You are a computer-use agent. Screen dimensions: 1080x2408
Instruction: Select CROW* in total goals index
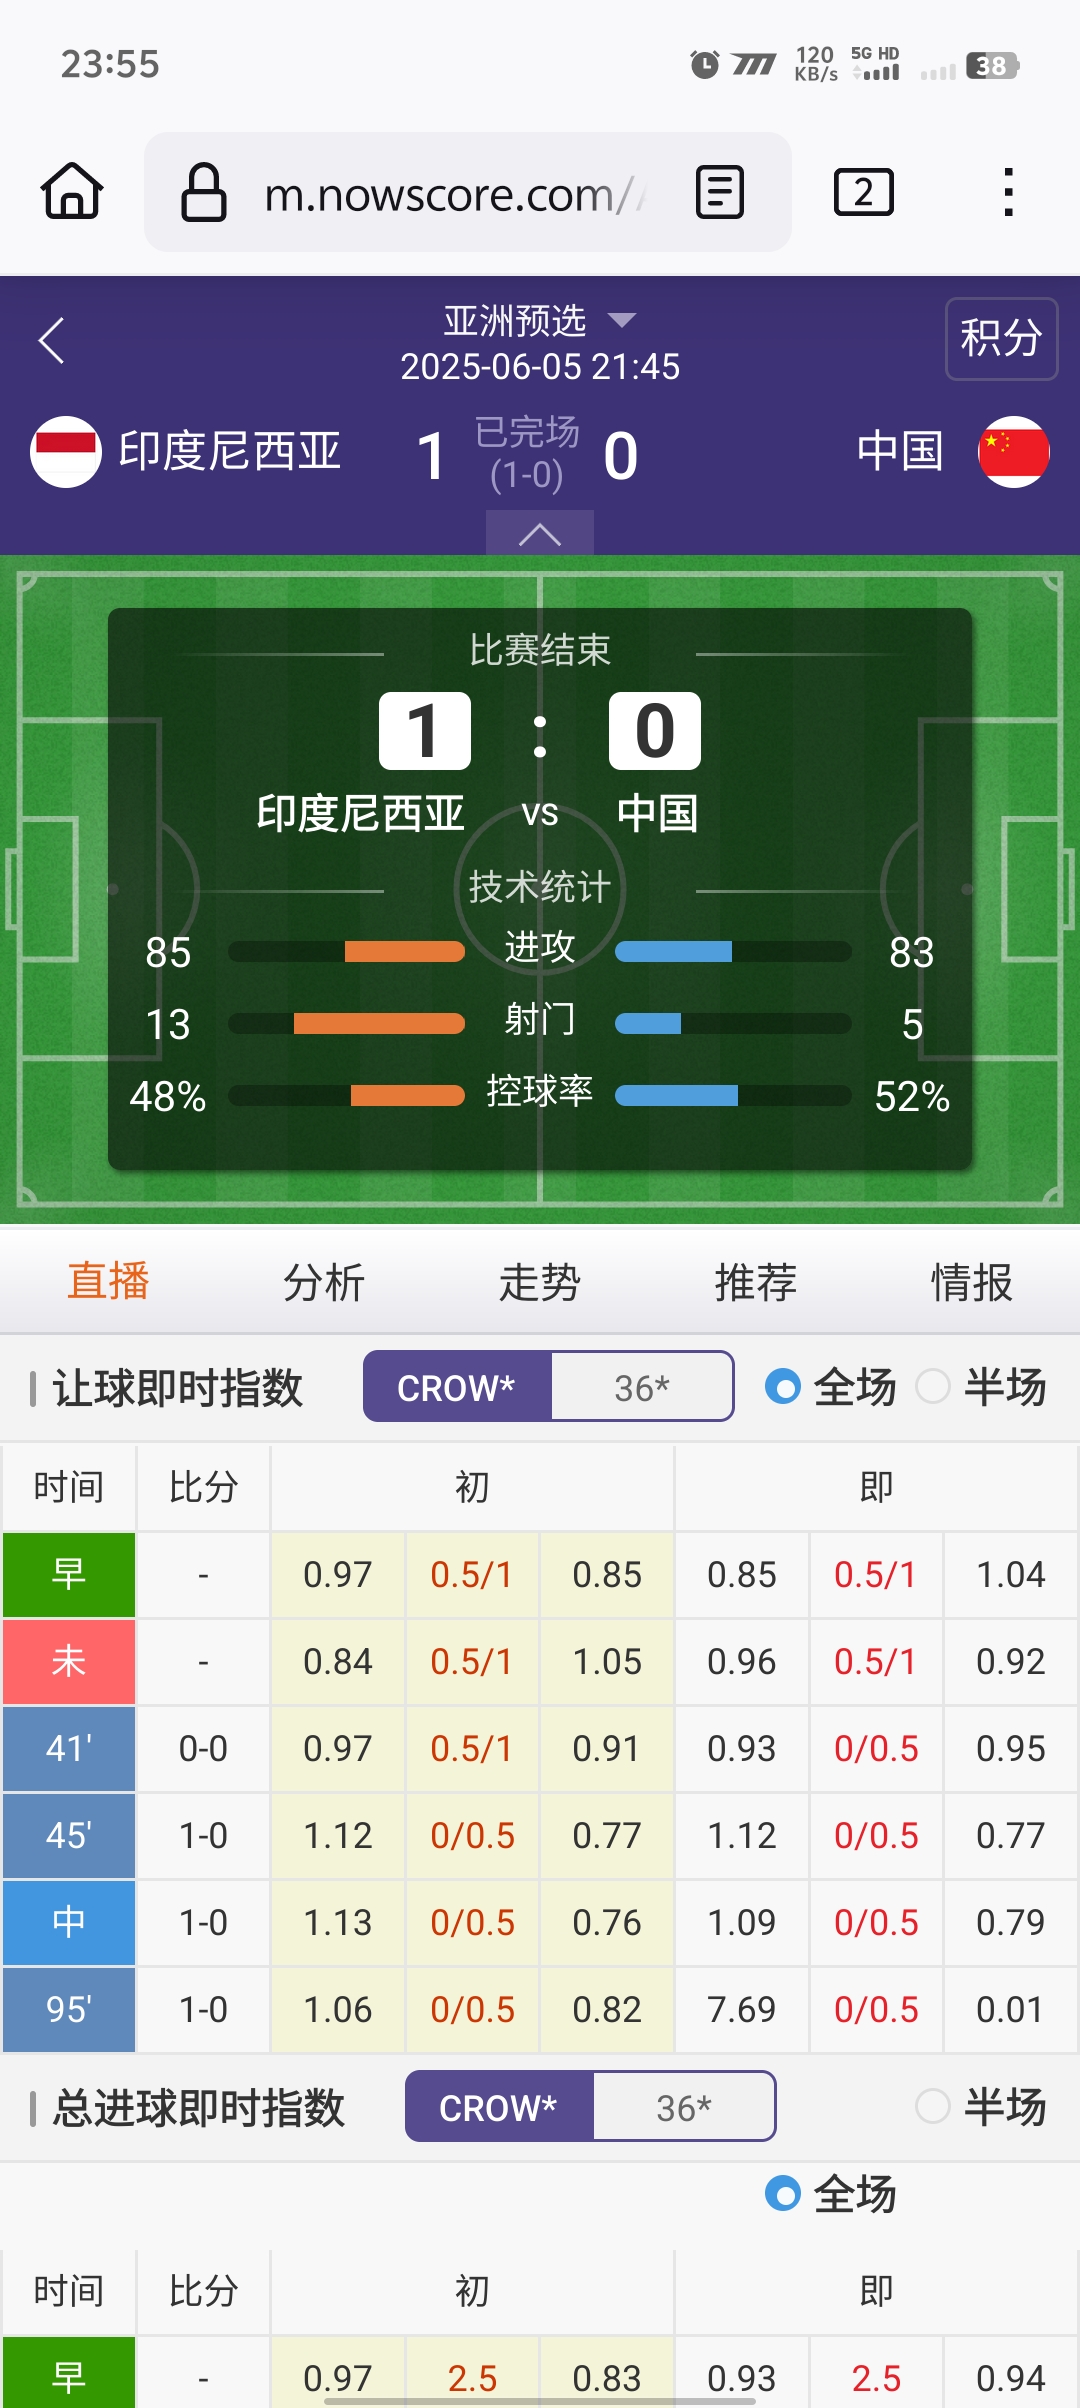498,2107
